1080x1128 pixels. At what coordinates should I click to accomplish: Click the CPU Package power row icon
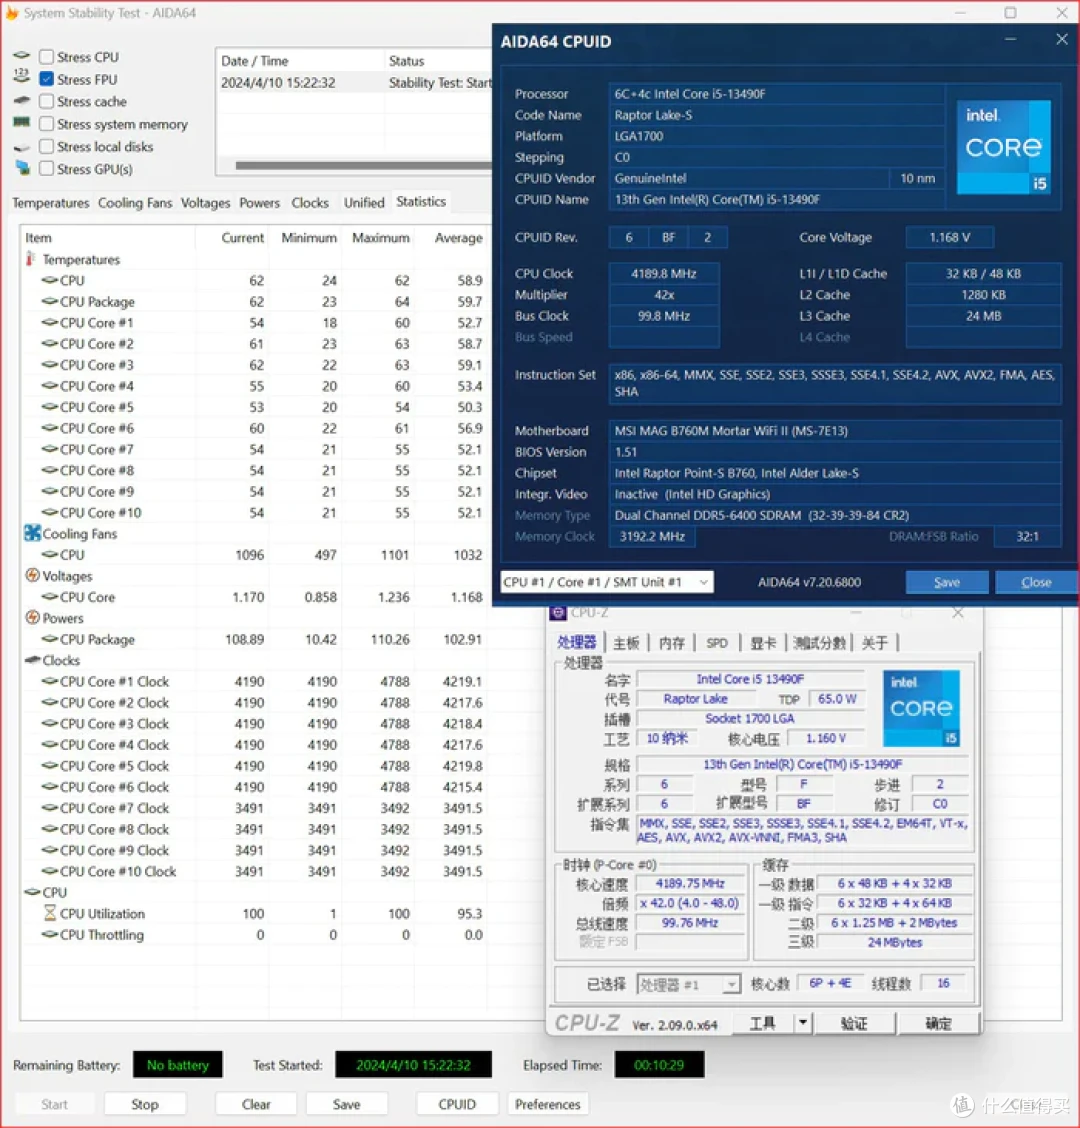[50, 639]
